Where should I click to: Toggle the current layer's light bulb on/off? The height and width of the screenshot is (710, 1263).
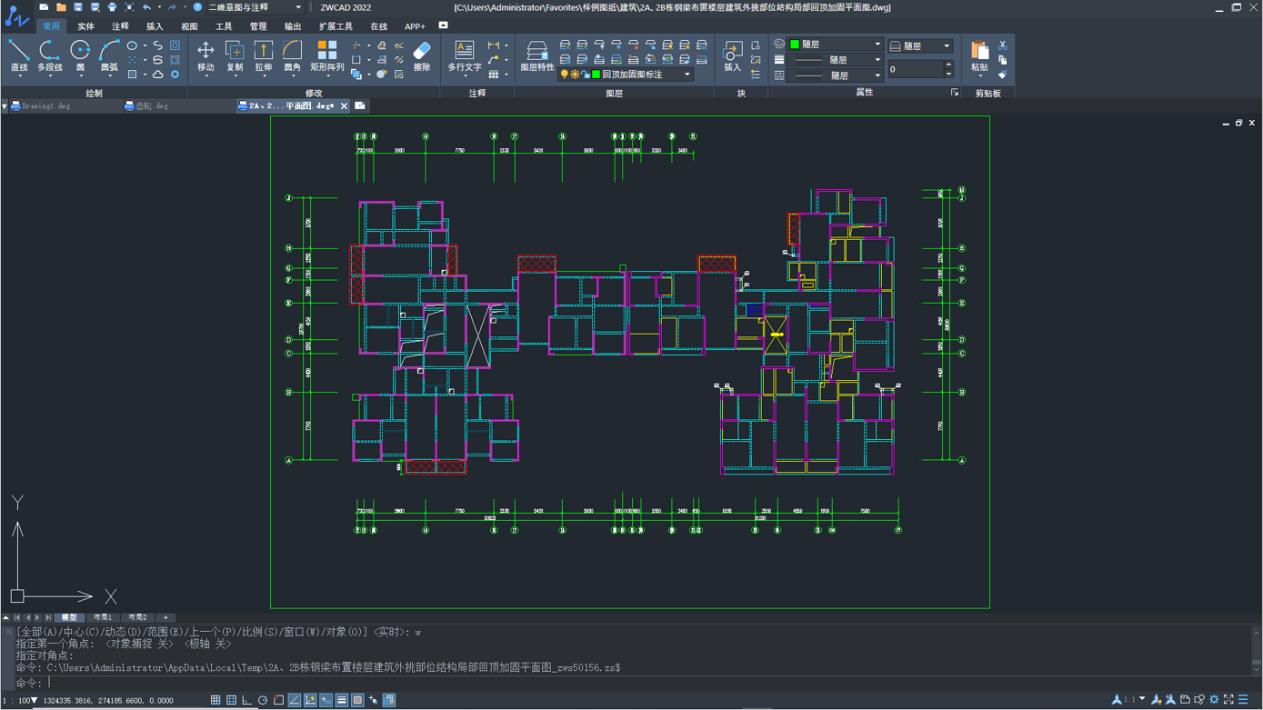tap(565, 75)
